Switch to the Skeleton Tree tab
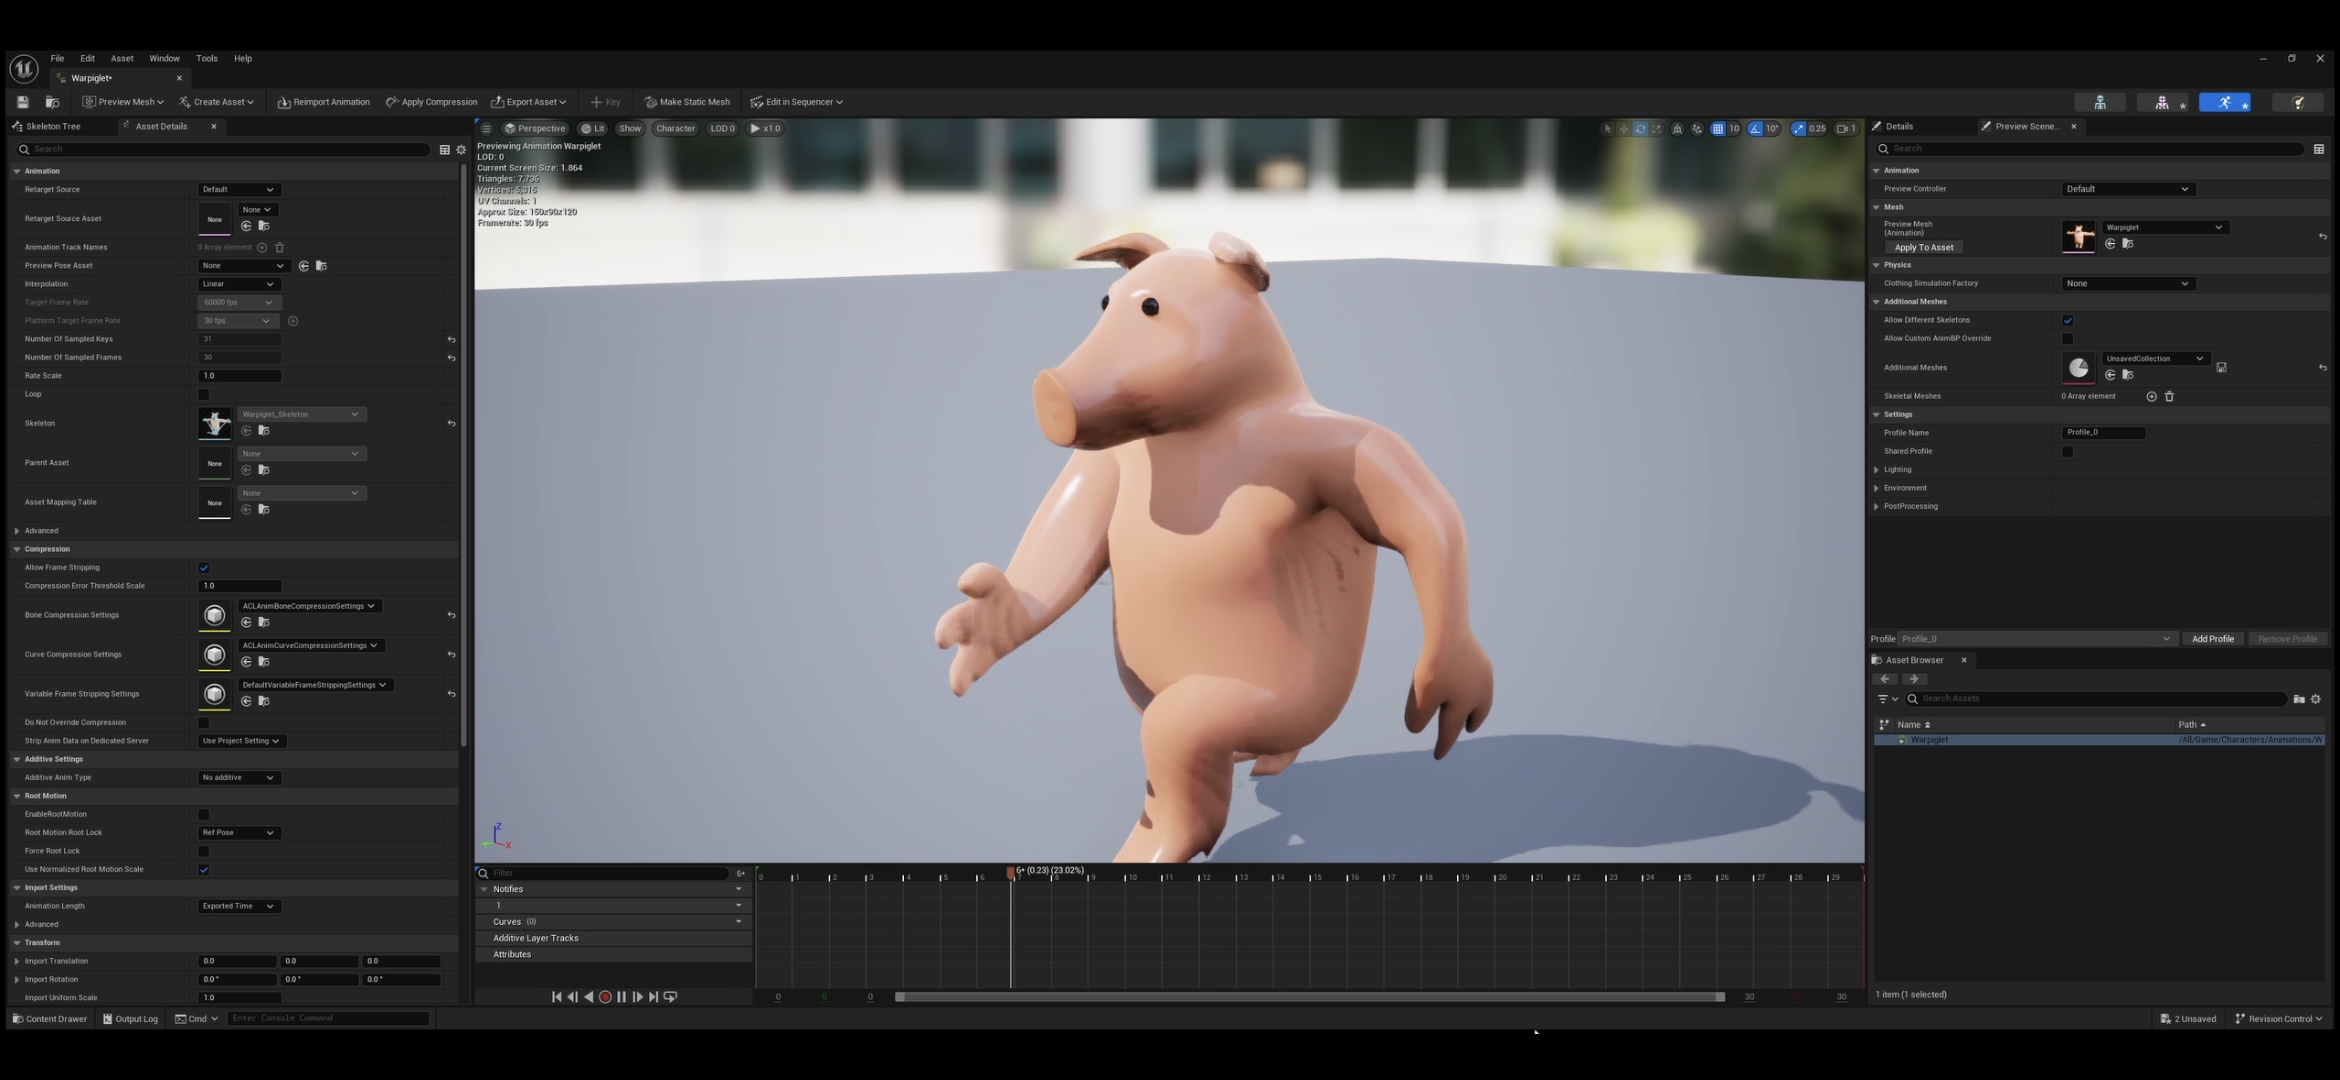This screenshot has height=1080, width=2340. coord(52,126)
